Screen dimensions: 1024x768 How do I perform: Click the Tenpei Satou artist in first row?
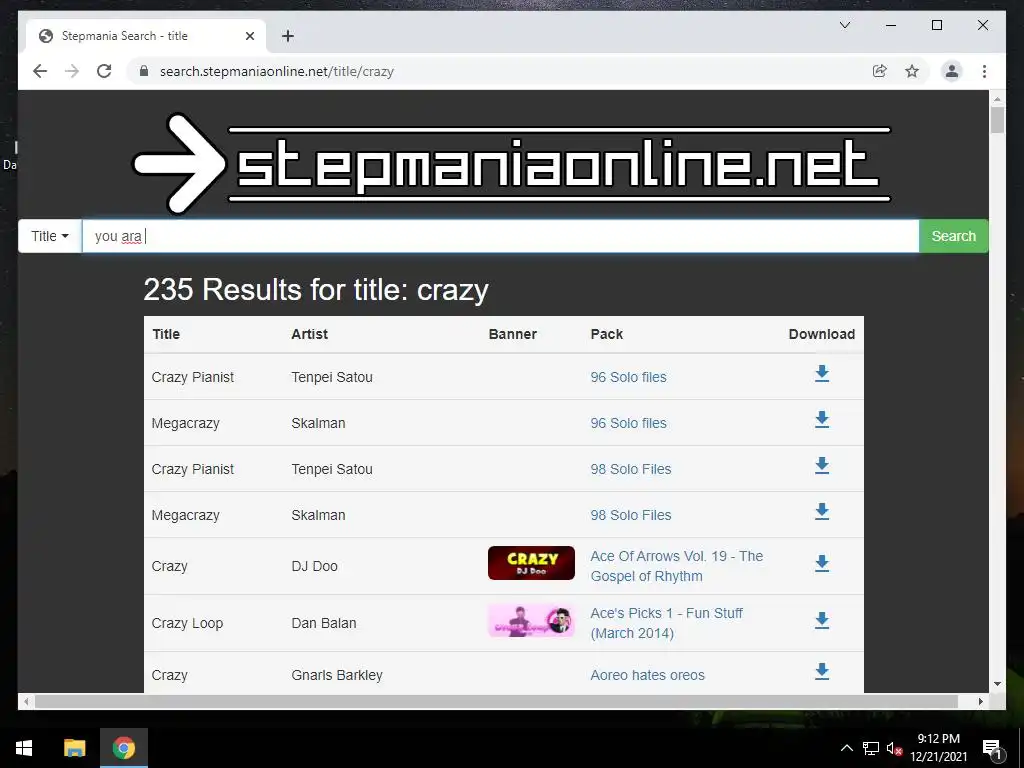tap(332, 377)
